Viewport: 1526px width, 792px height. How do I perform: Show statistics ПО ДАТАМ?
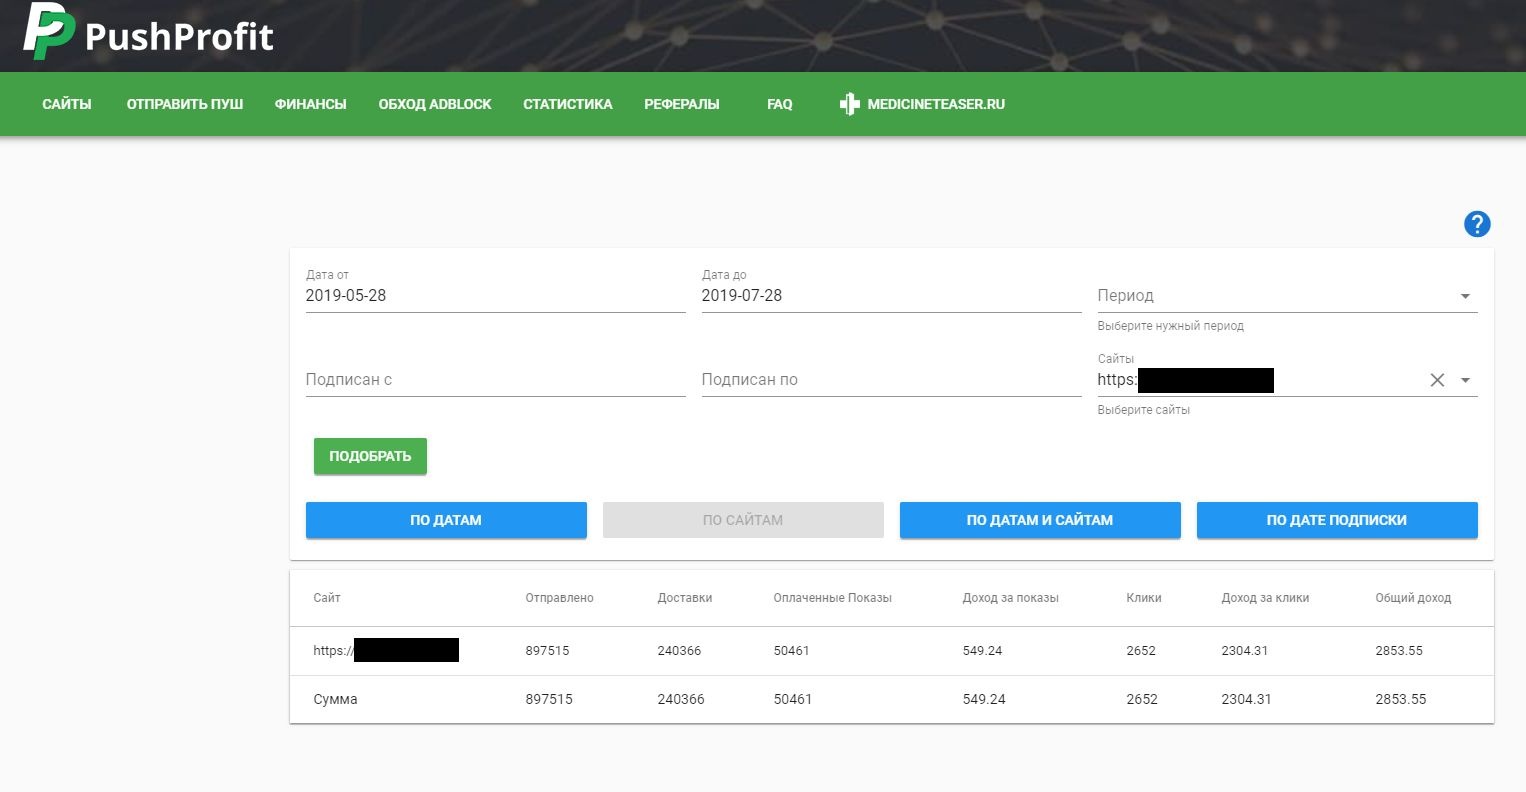446,520
